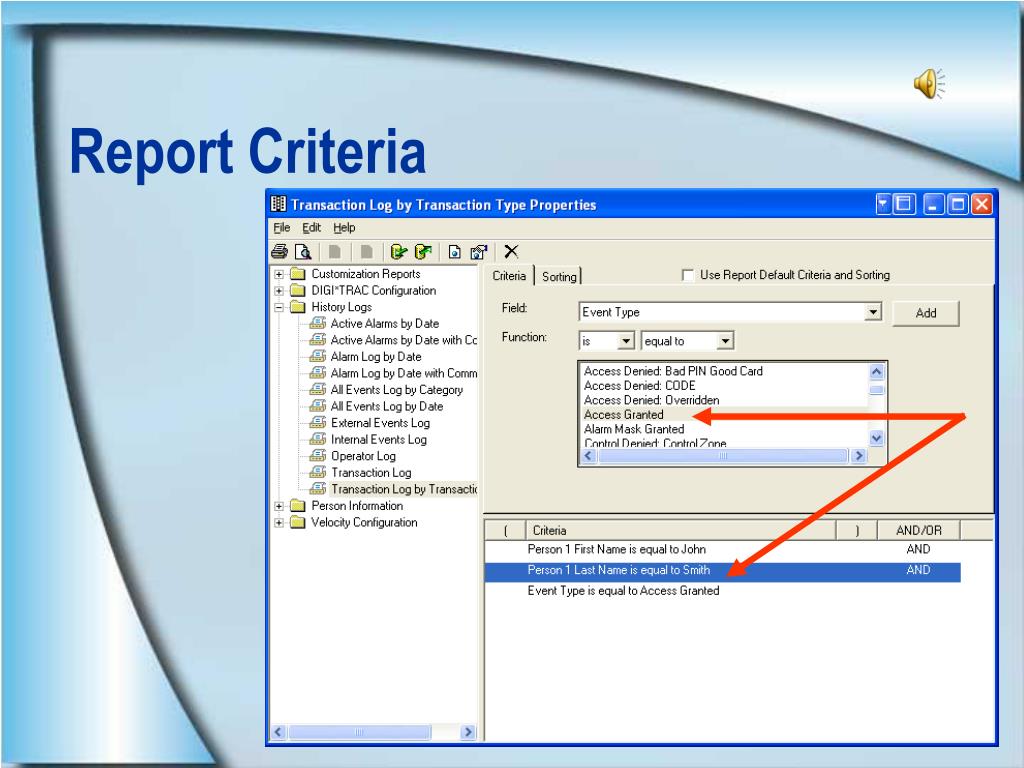1024x768 pixels.
Task: Click the tree pane scroll left arrow
Action: (x=278, y=732)
